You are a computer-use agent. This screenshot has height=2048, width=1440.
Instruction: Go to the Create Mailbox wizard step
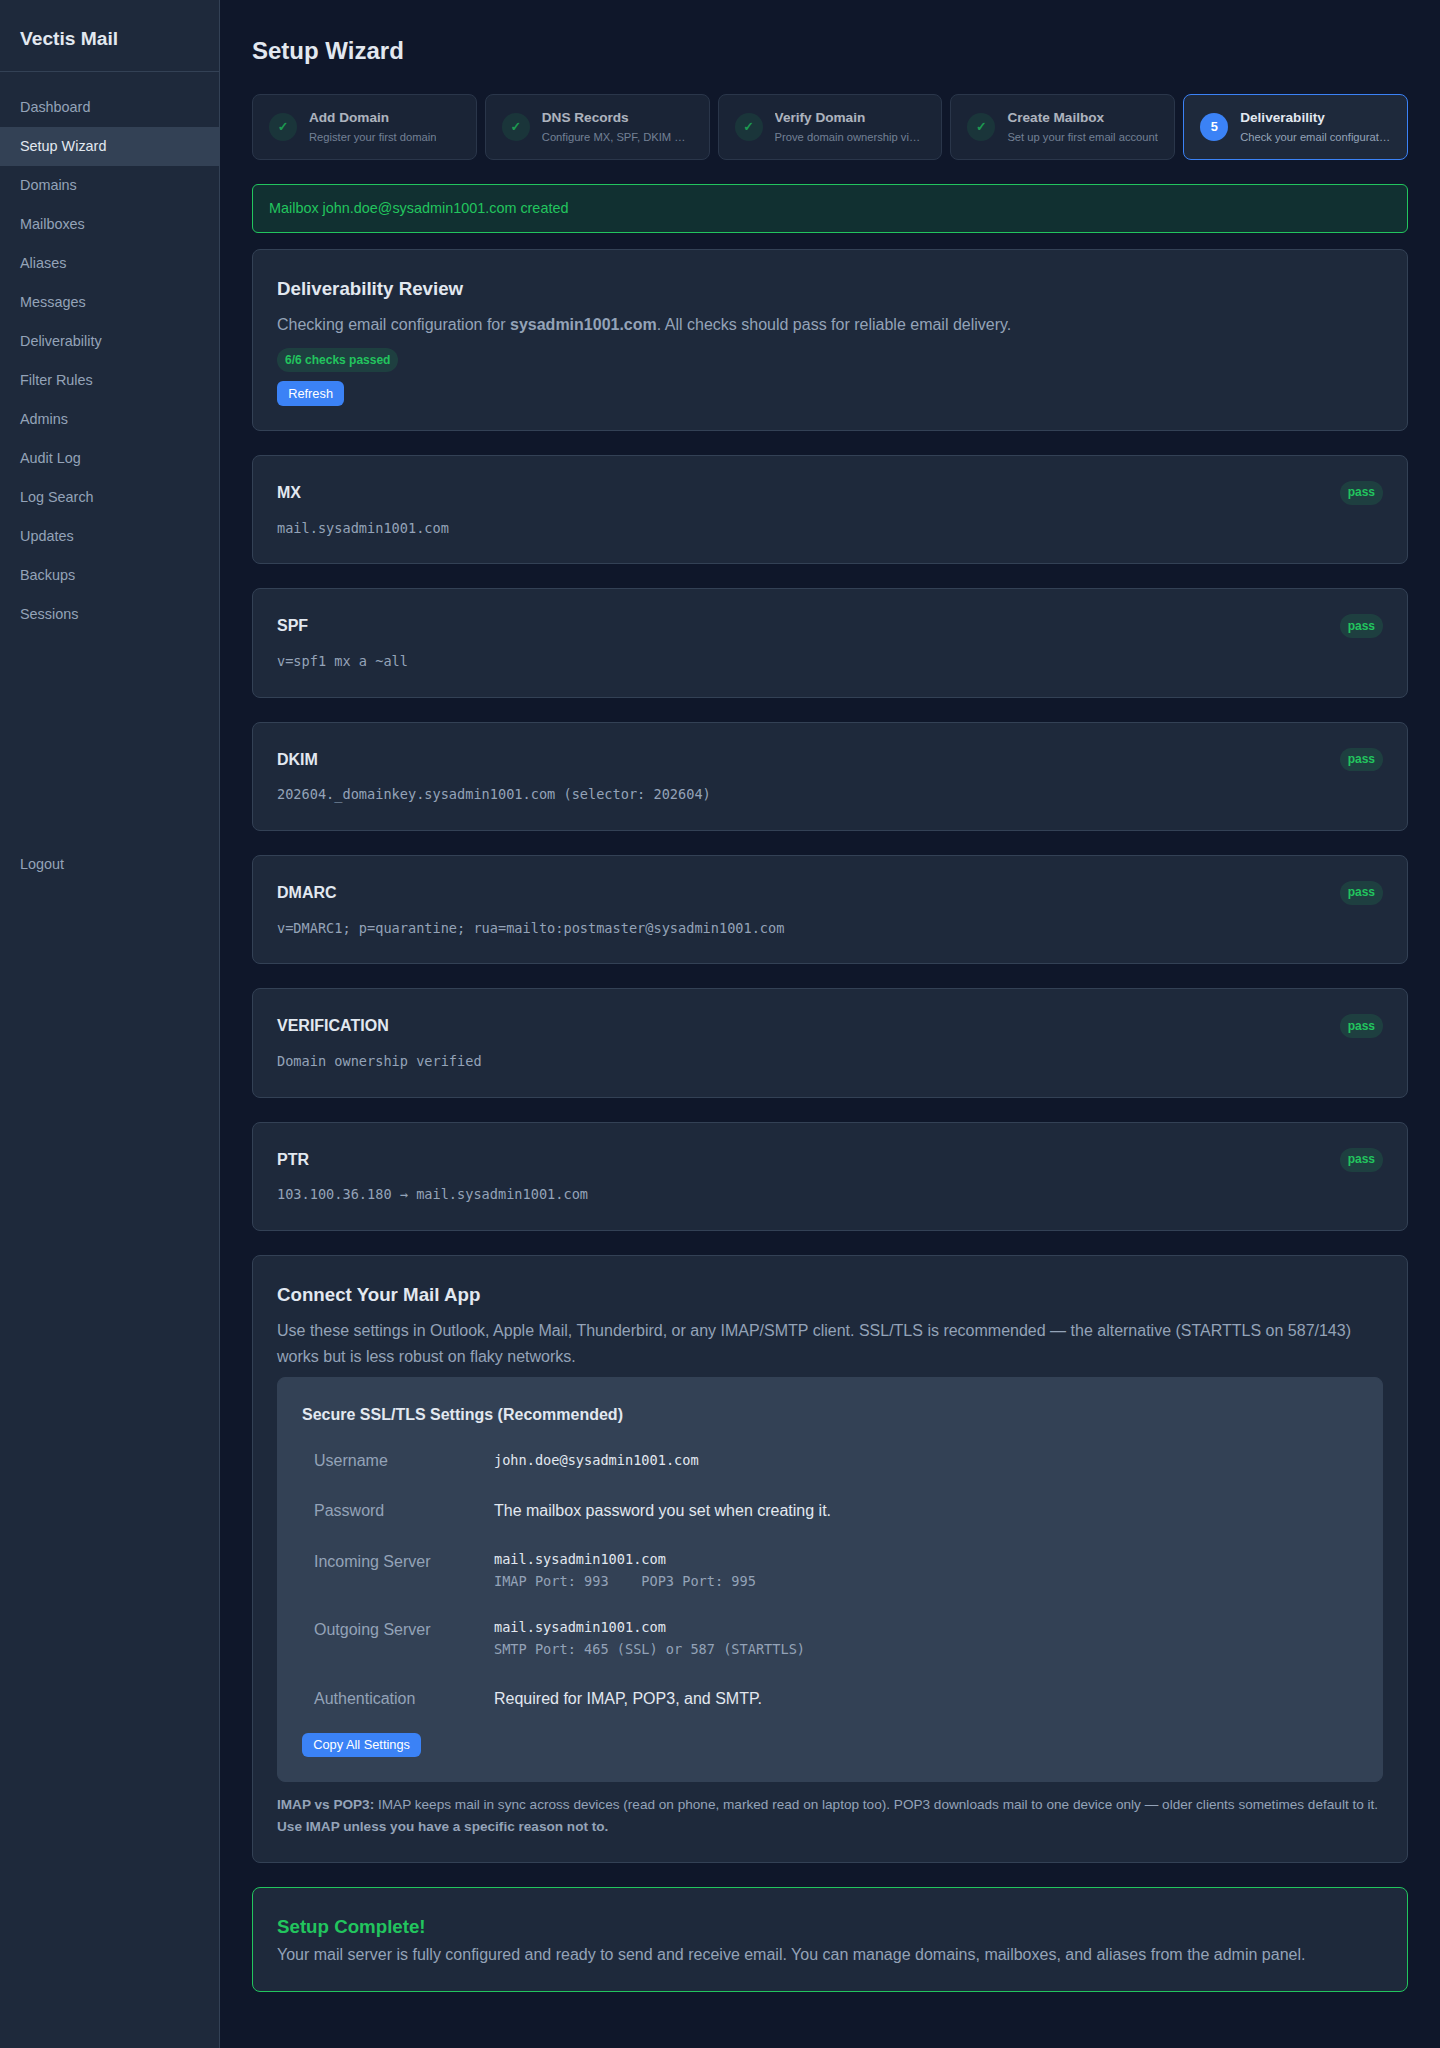(x=1062, y=127)
